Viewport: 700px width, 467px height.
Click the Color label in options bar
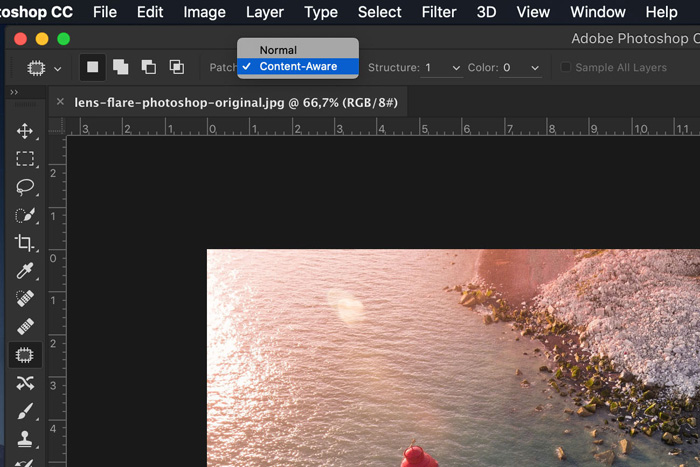483,68
